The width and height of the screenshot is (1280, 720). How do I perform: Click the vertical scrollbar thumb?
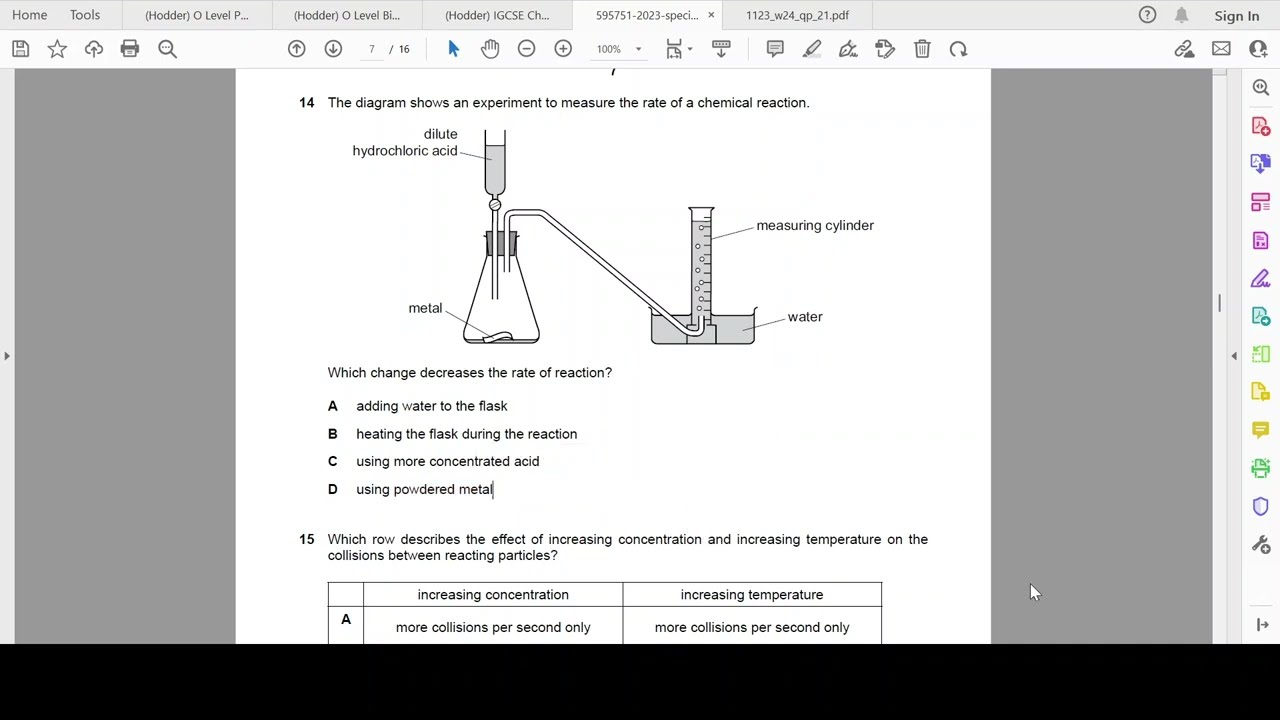click(x=1219, y=303)
